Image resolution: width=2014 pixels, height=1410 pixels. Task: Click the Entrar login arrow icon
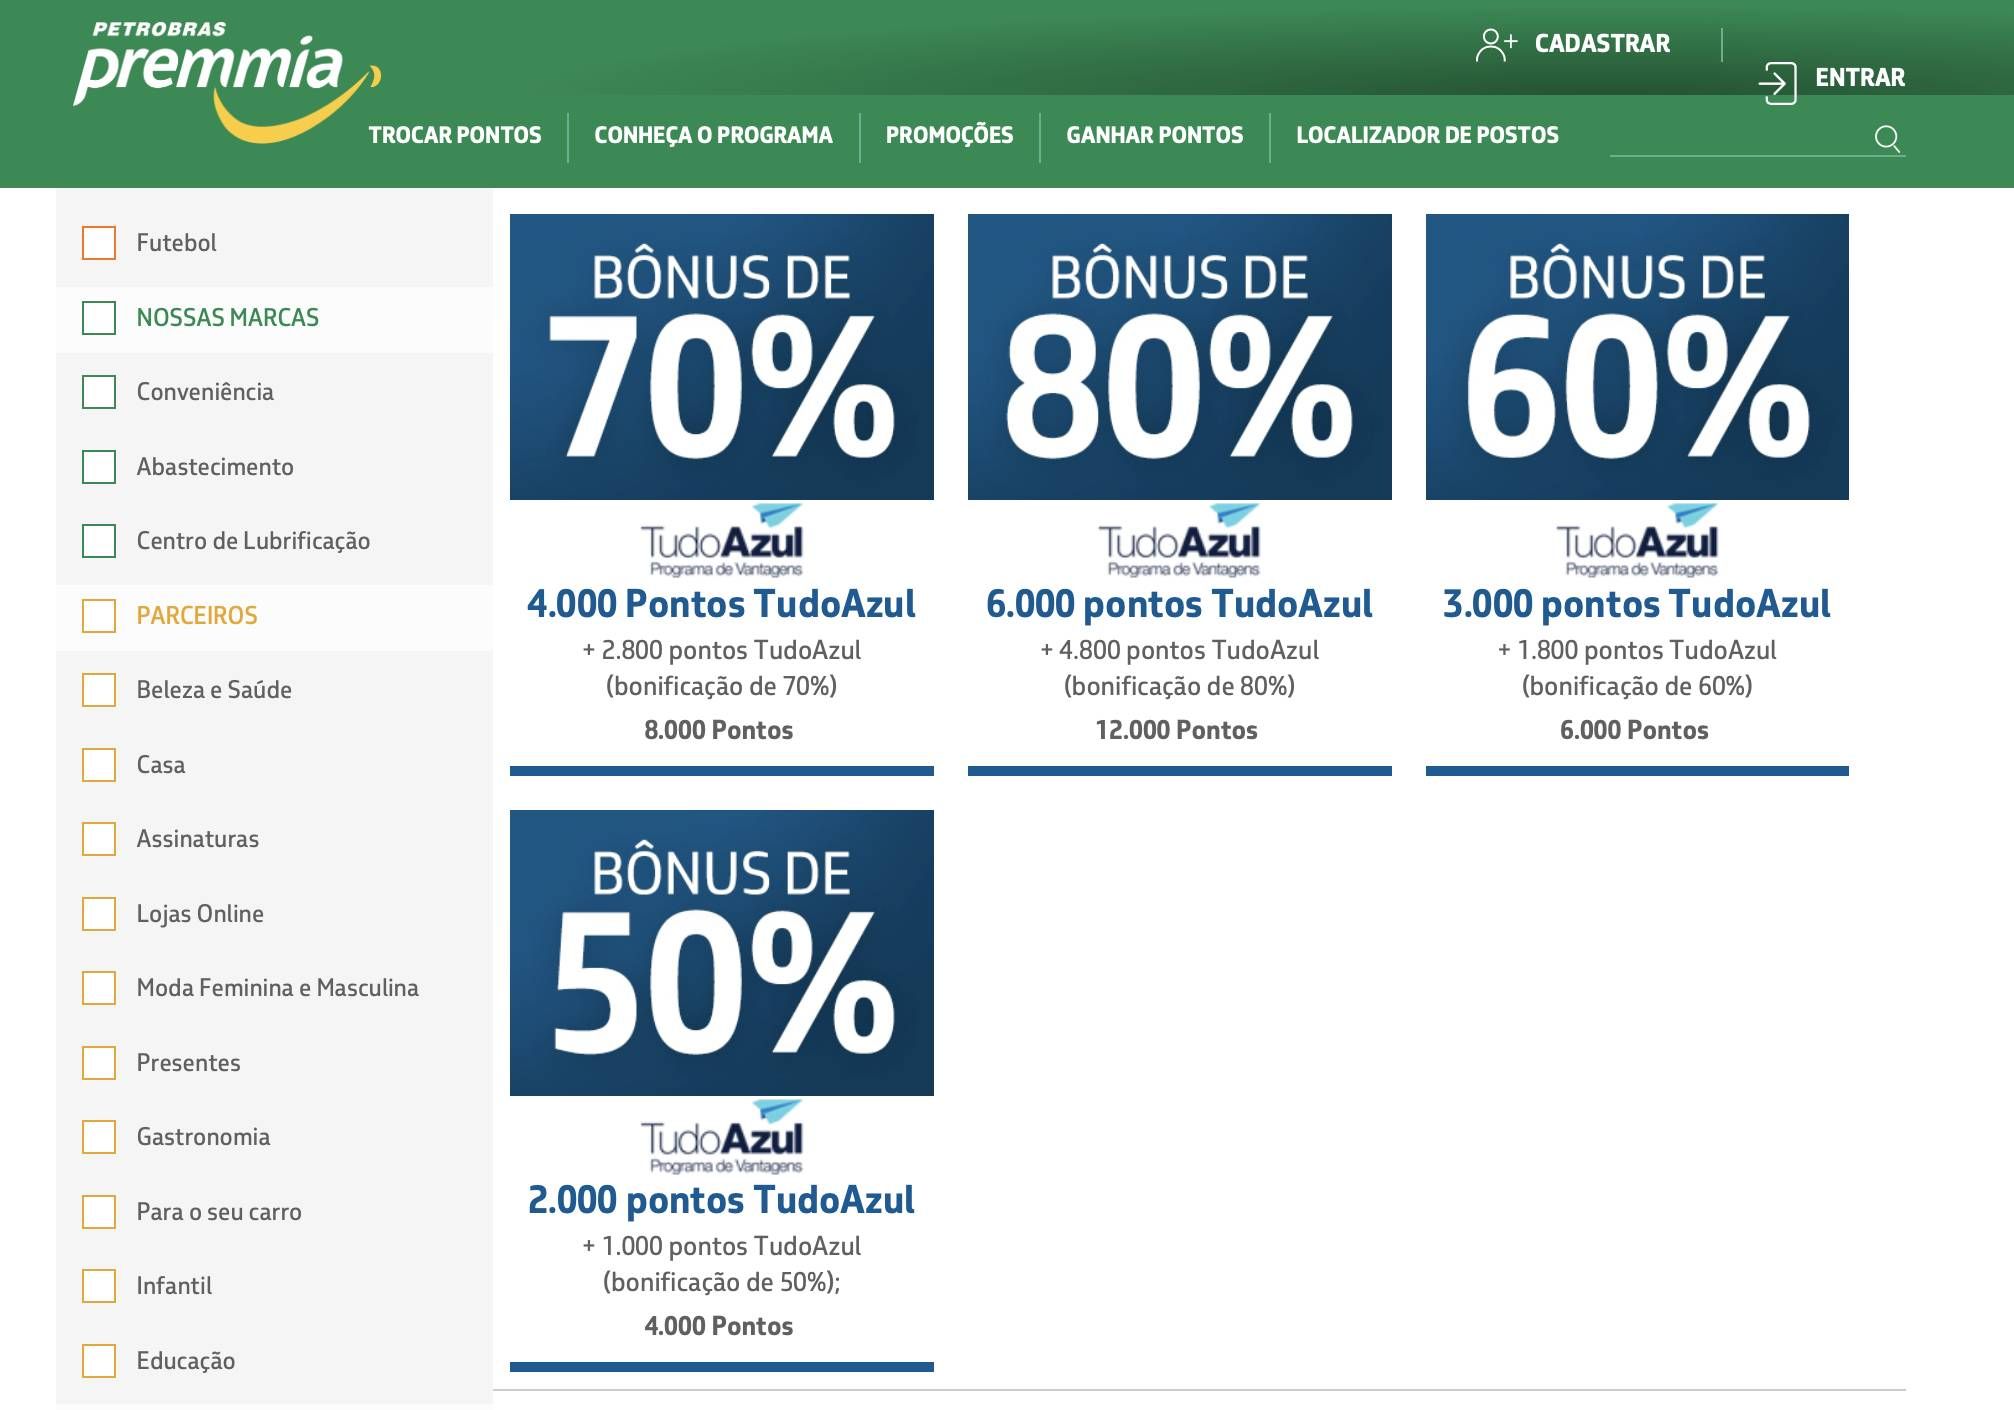pos(1777,82)
